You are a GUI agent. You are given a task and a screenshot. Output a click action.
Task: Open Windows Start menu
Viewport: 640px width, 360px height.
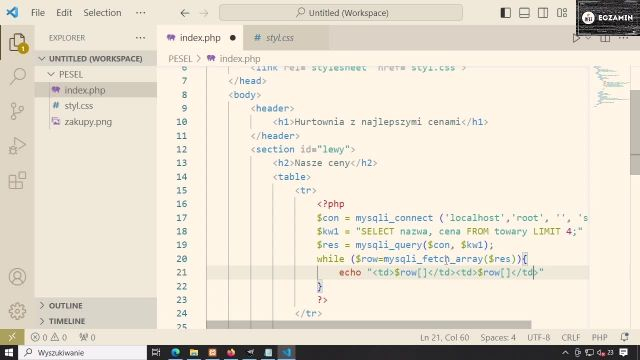[x=9, y=353]
